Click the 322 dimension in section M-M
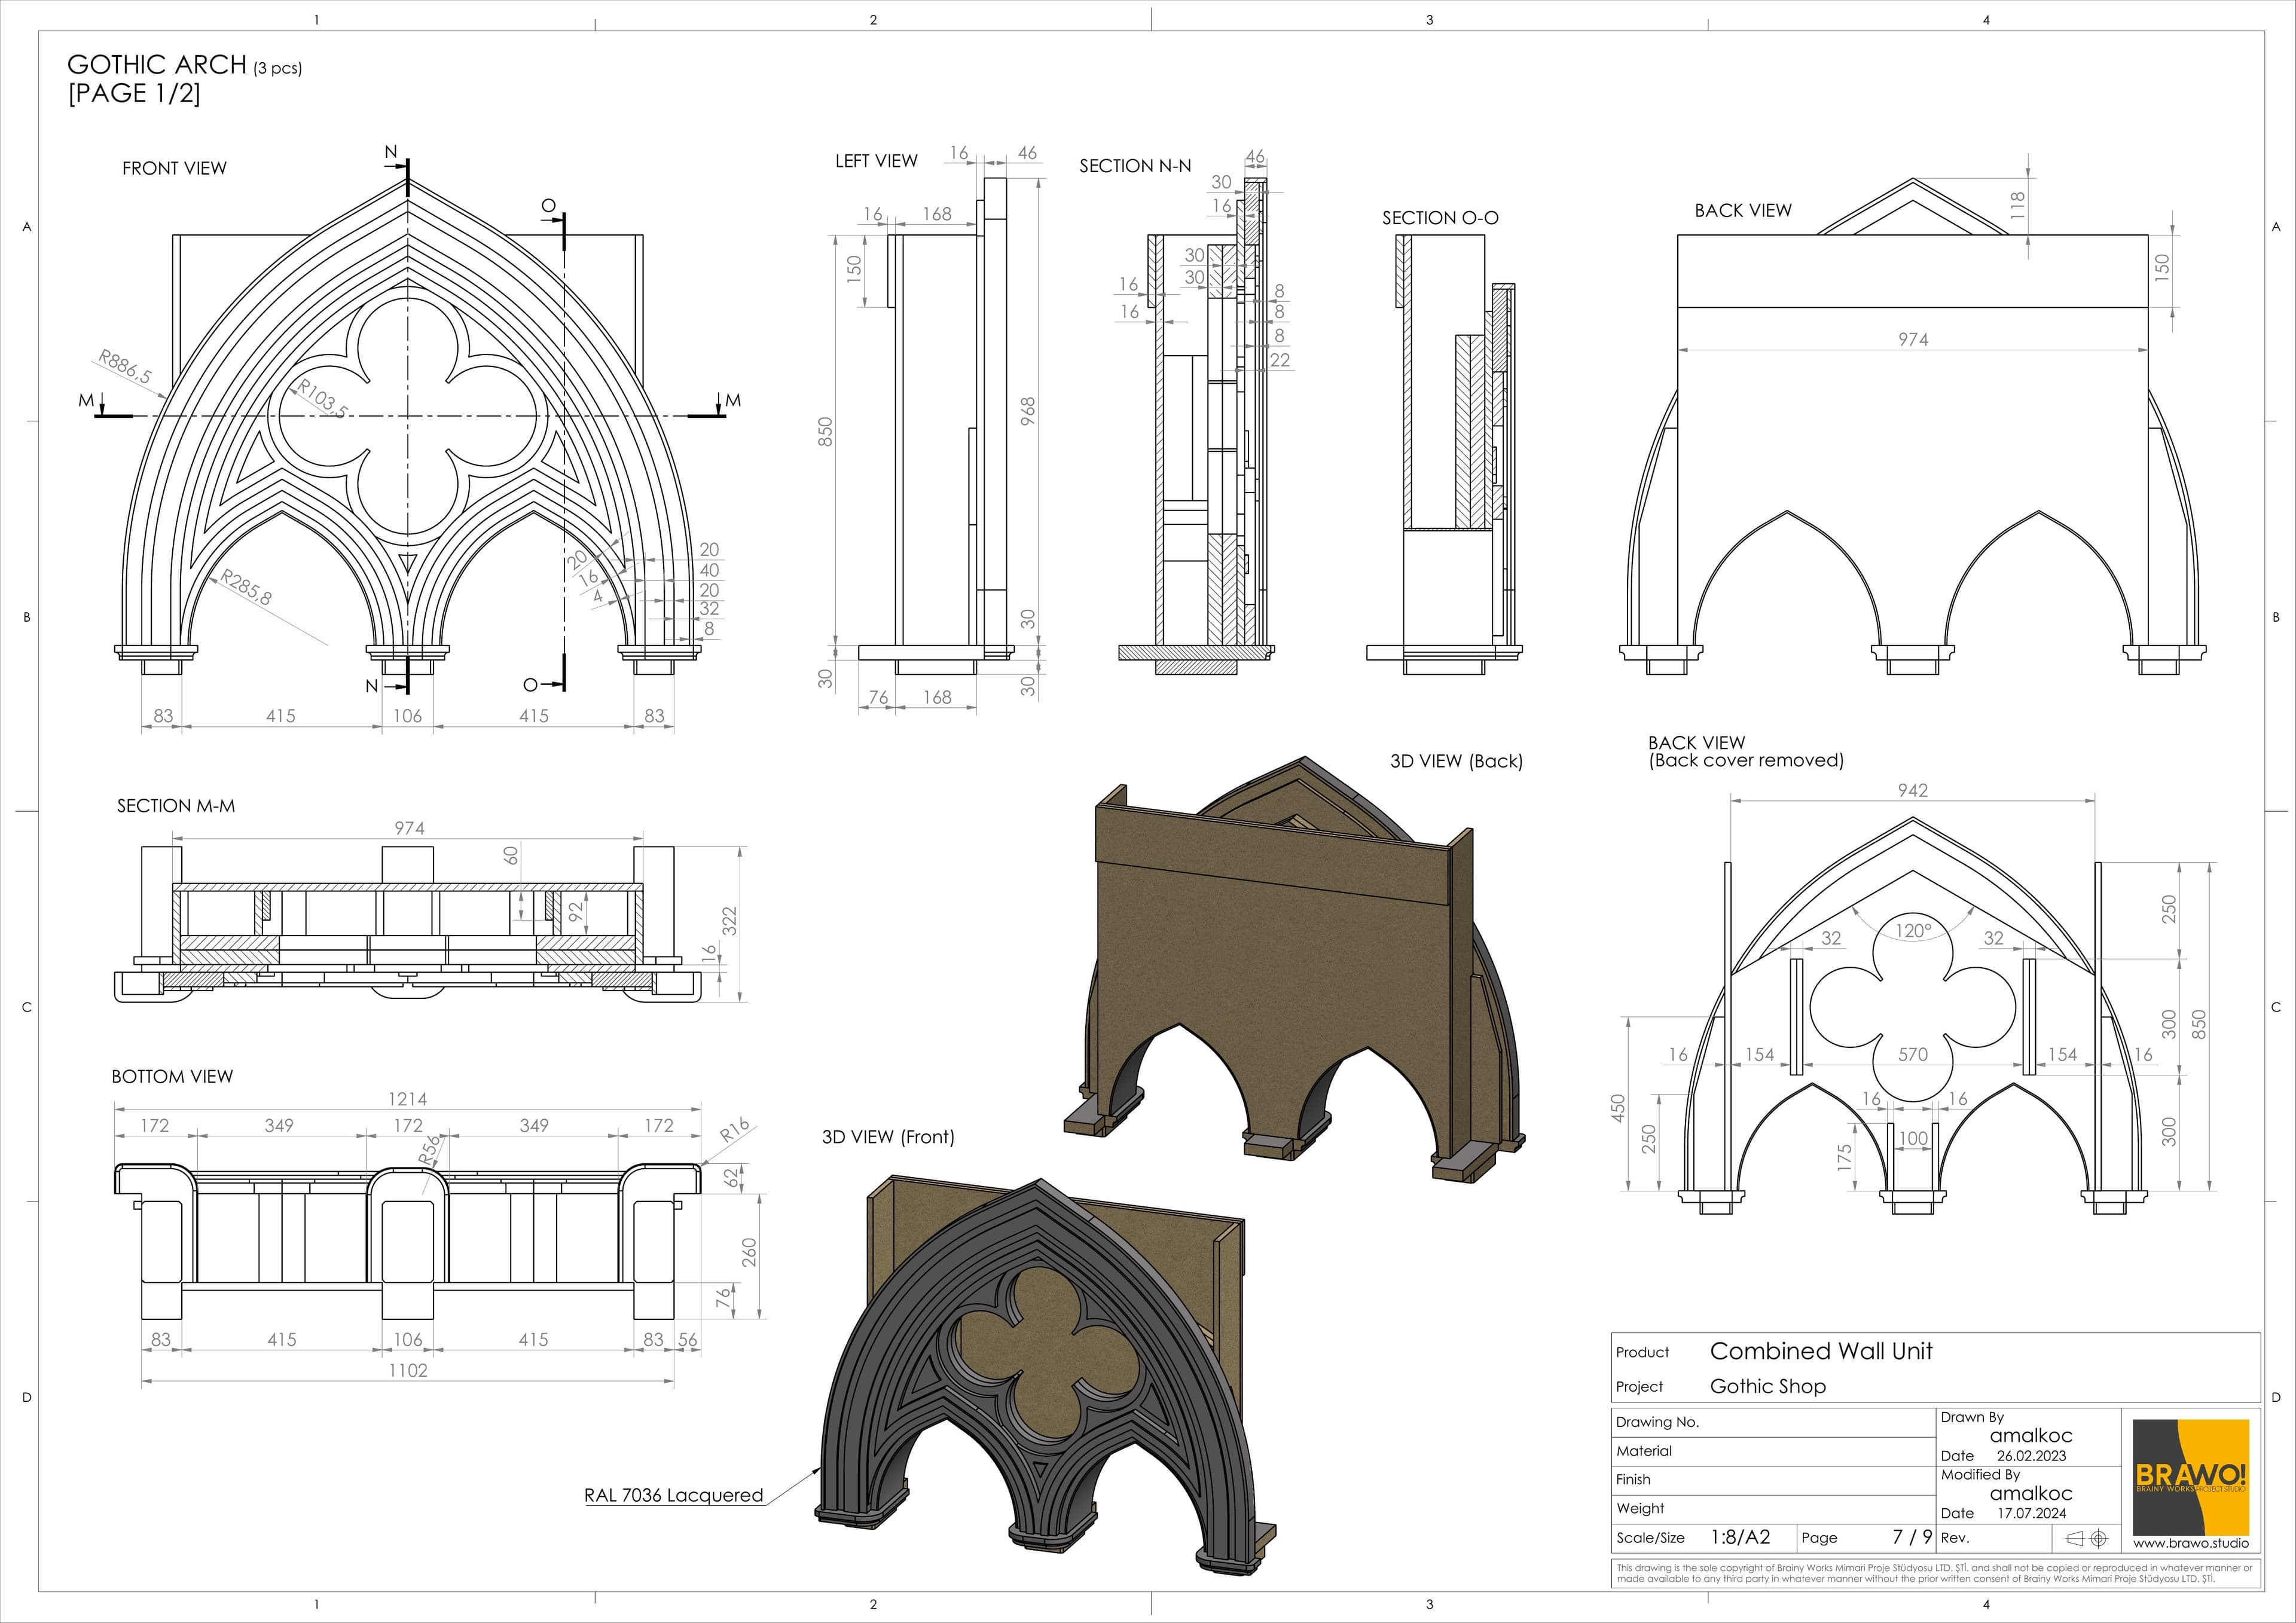Image resolution: width=2296 pixels, height=1623 pixels. (729, 921)
